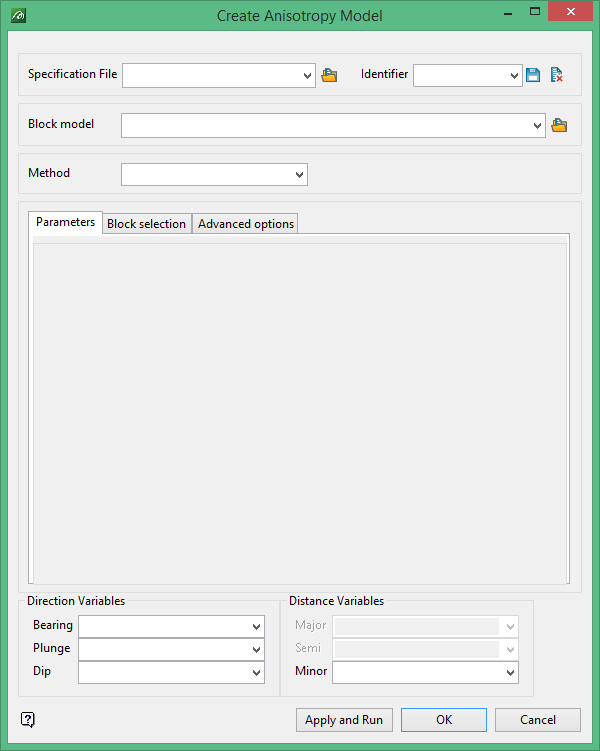The width and height of the screenshot is (600, 751).
Task: Expand the Specification File dropdown
Action: 307,76
